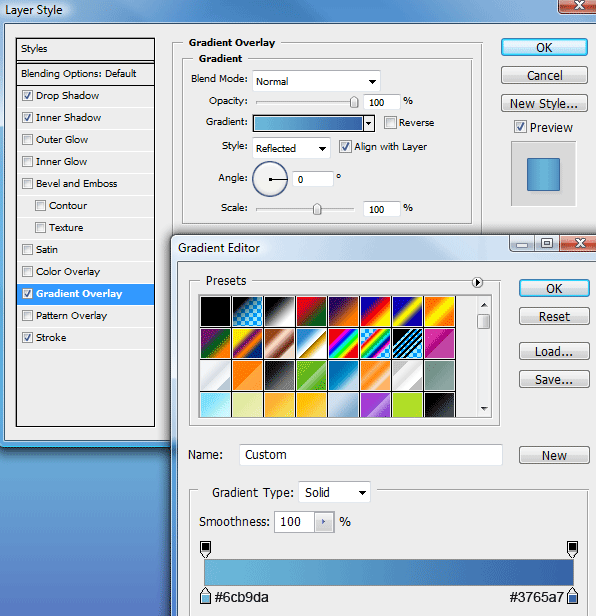The image size is (596, 616).
Task: Click the angle dial control
Action: tap(270, 179)
